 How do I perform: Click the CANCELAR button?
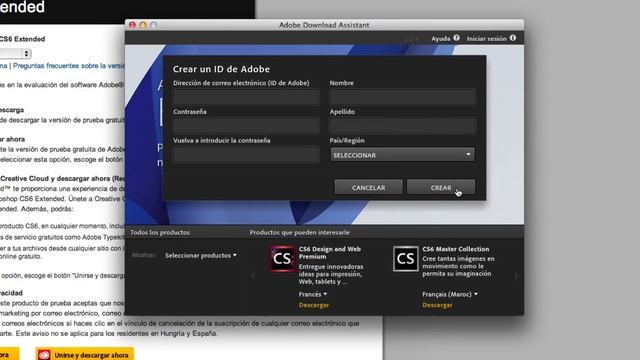(x=369, y=187)
